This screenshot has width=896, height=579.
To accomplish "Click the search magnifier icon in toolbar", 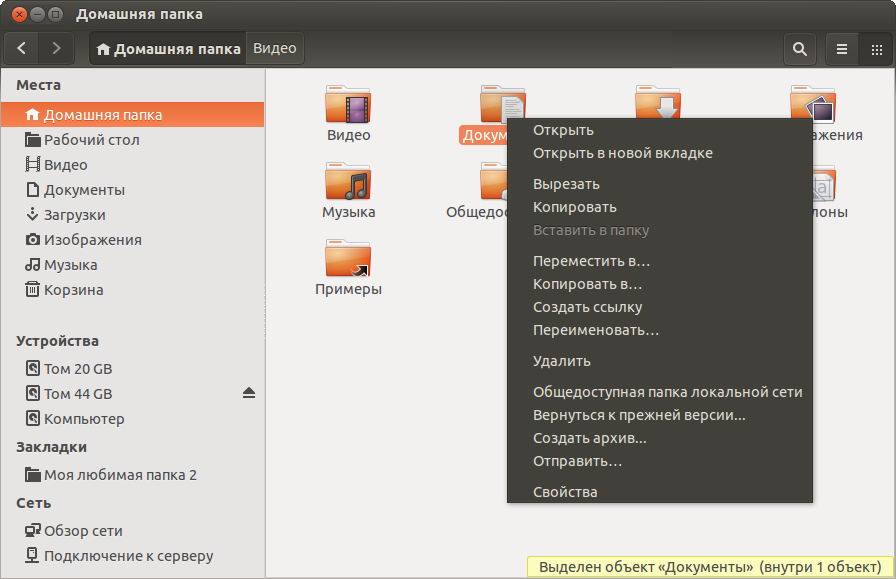I will tap(799, 48).
